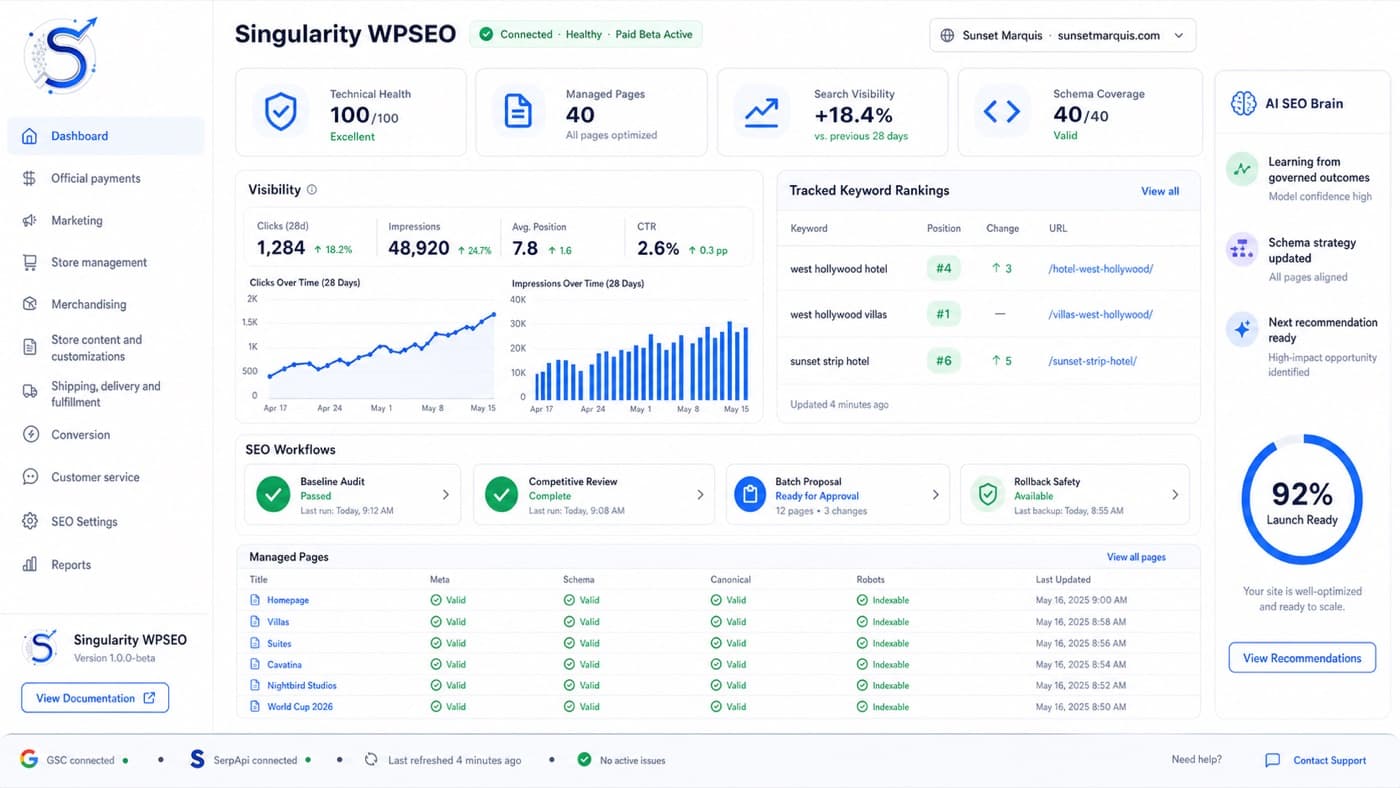Screen dimensions: 1400x788
Task: Click the Rollback Safety shield icon
Action: coord(988,494)
